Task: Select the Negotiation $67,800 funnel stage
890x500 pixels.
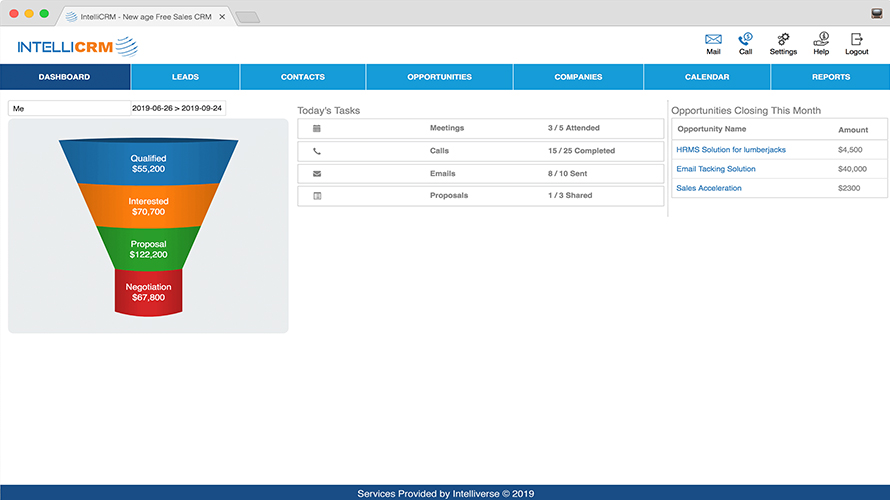Action: 148,292
